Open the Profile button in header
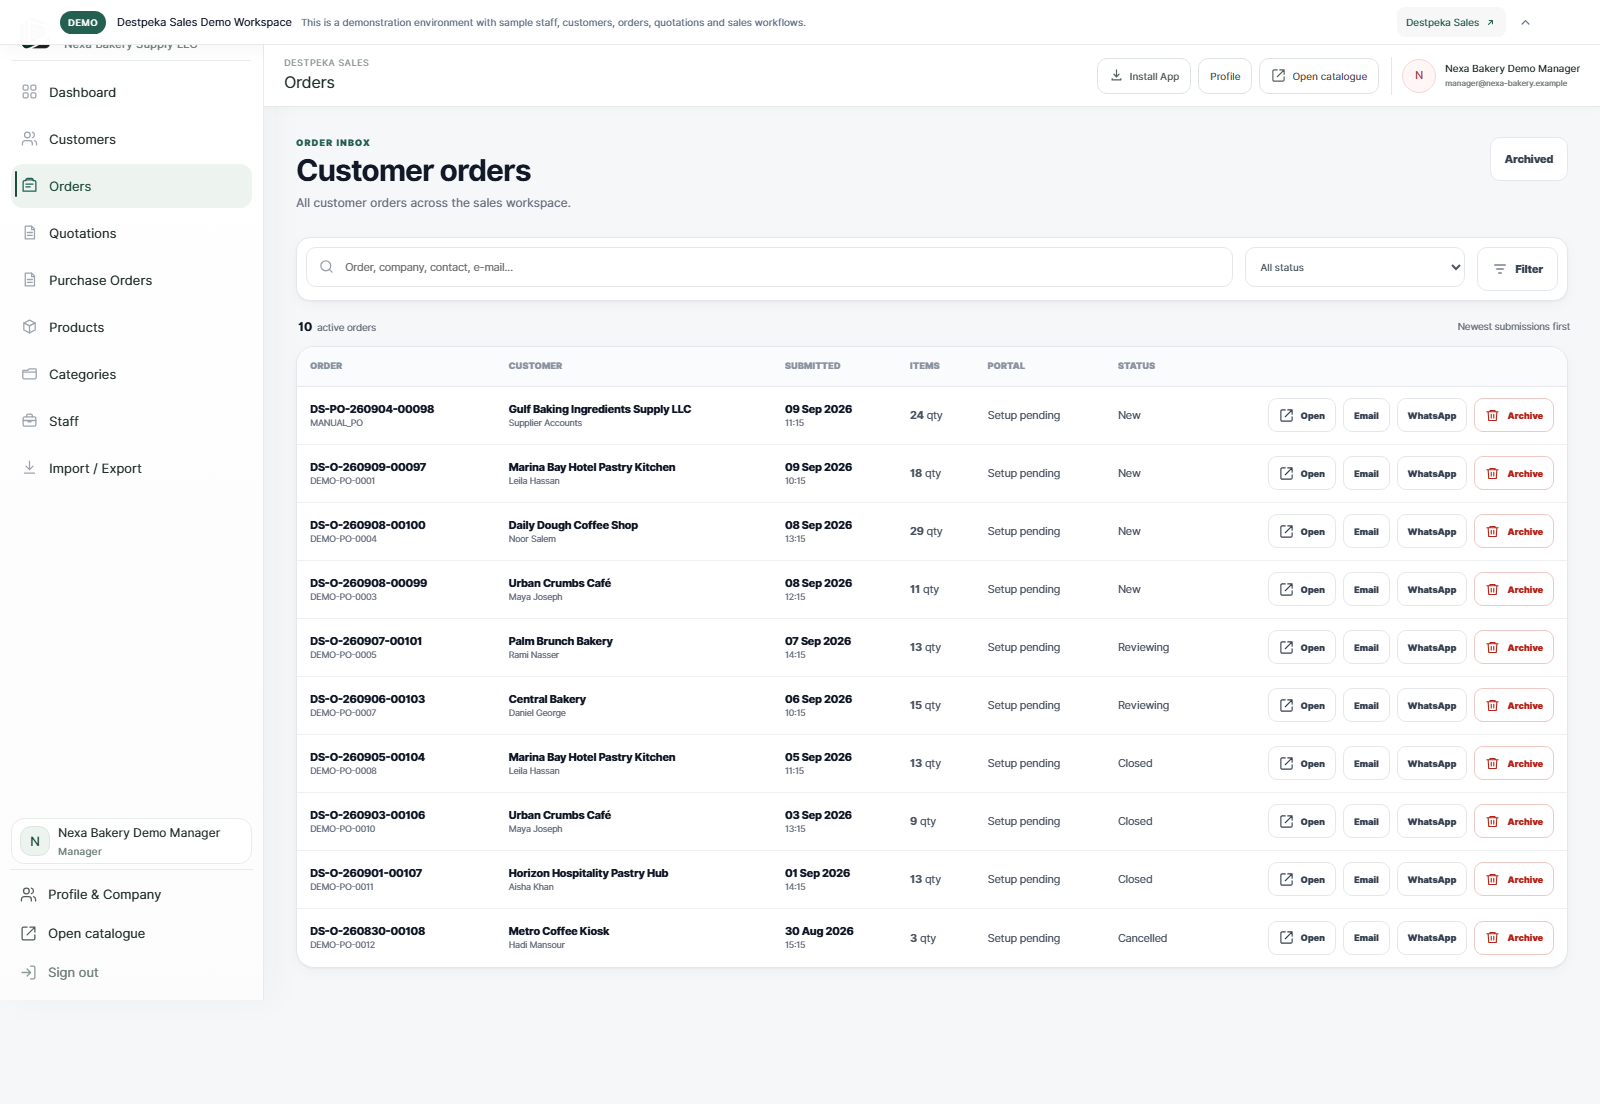The image size is (1600, 1104). [1224, 76]
